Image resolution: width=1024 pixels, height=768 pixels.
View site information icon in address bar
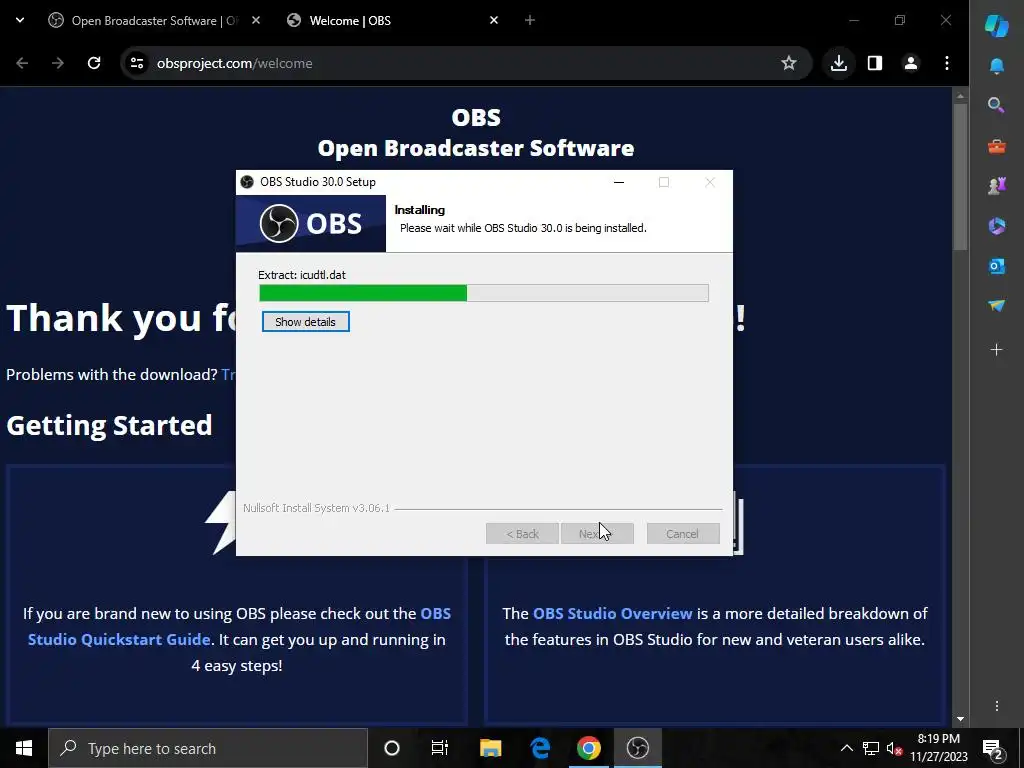(137, 63)
